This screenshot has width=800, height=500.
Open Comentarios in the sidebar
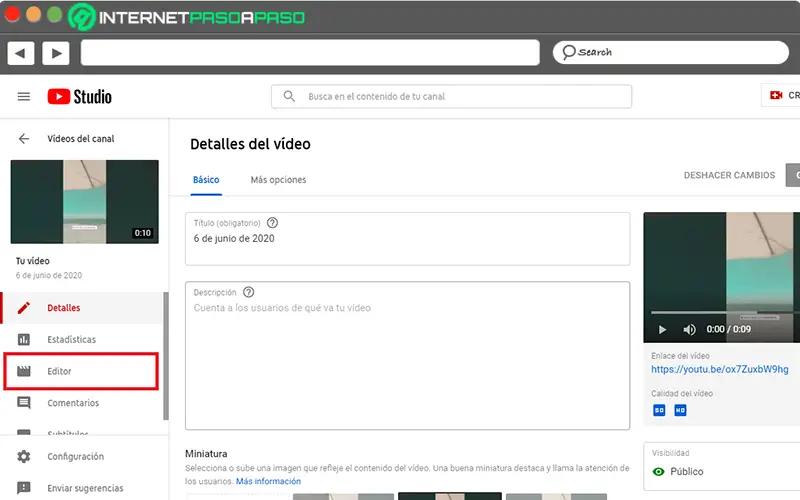82,403
